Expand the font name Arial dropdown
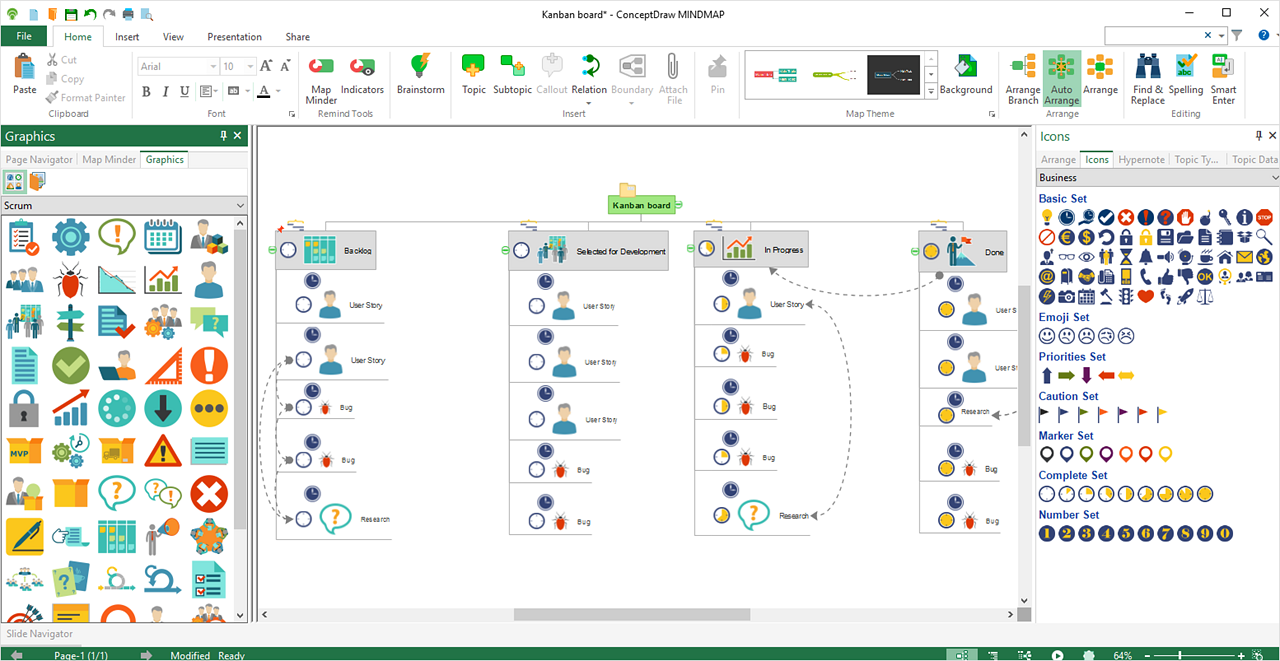This screenshot has width=1280, height=661. (x=213, y=67)
